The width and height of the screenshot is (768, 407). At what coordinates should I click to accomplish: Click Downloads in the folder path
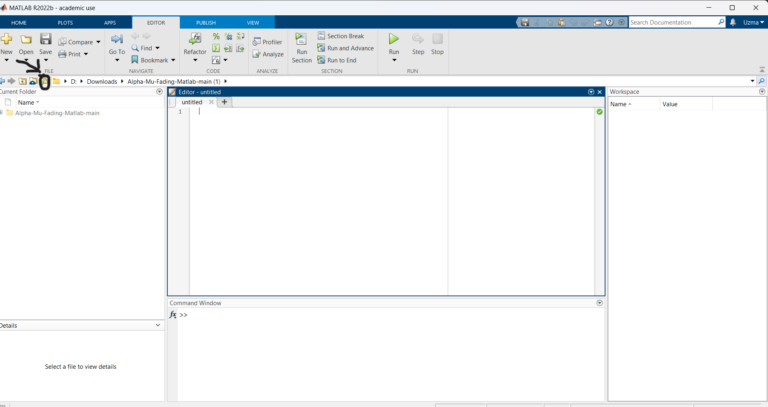click(102, 81)
